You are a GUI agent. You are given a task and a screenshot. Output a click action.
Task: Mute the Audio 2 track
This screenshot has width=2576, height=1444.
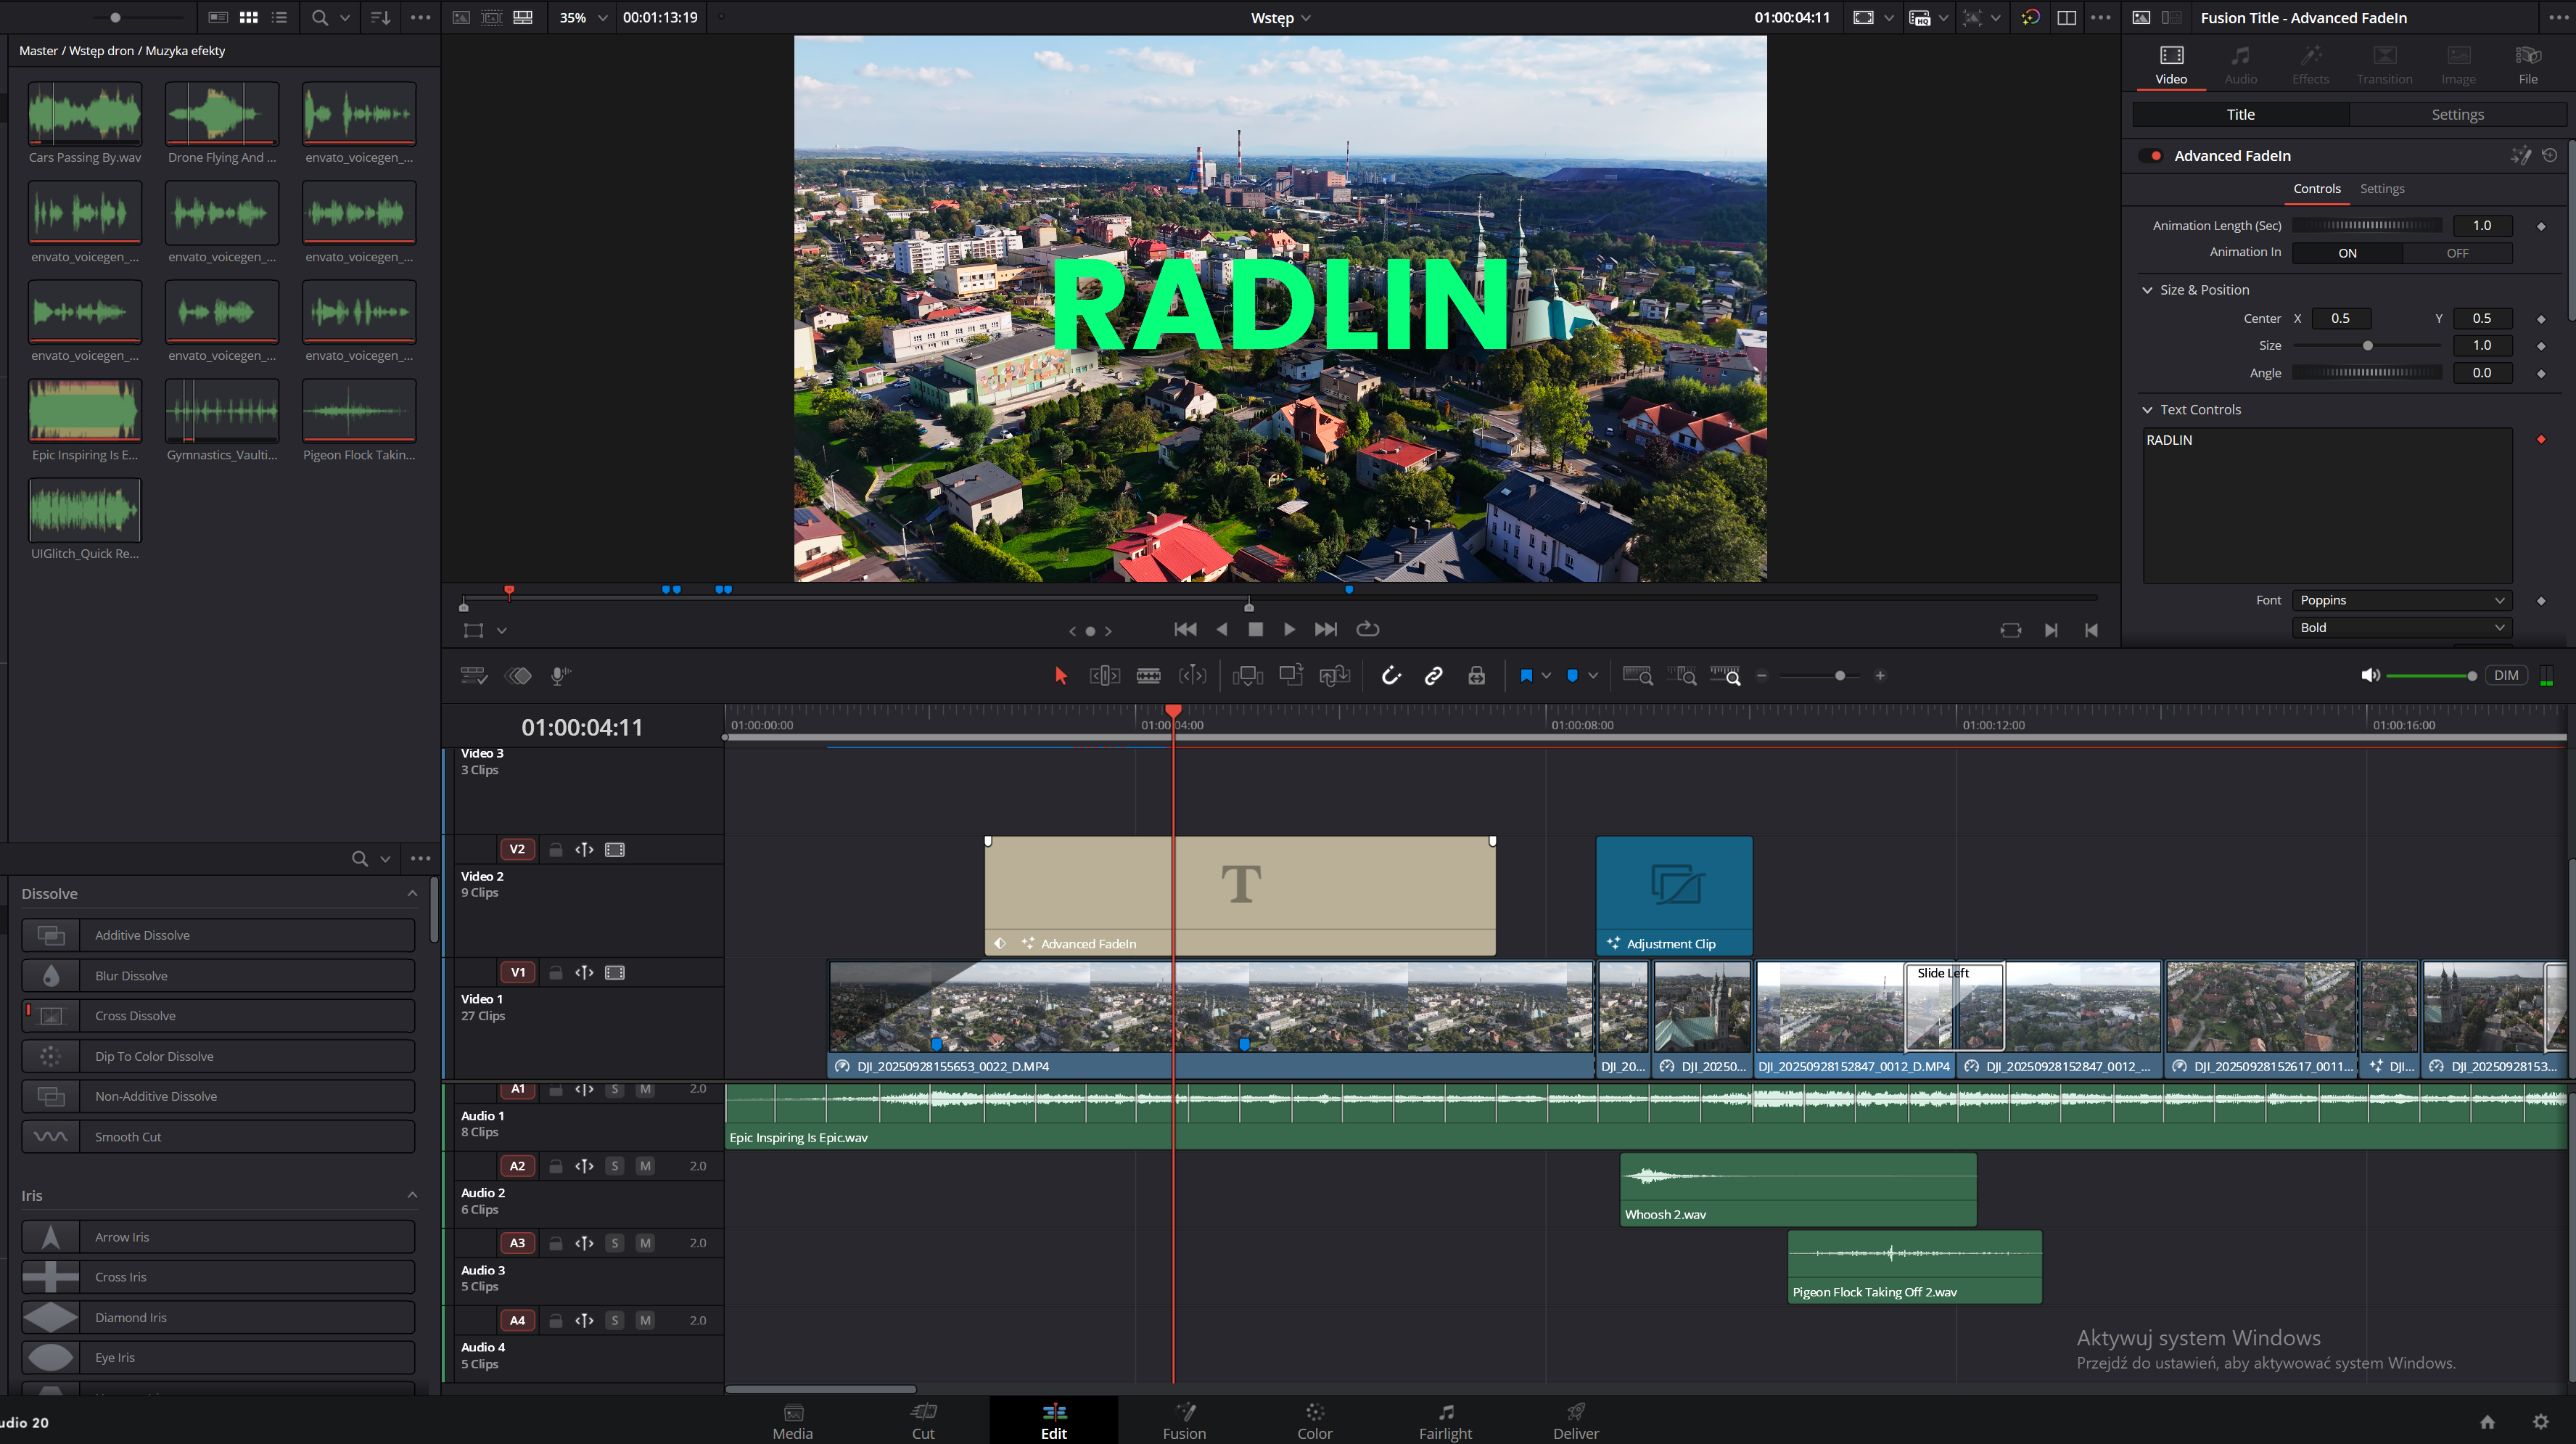[645, 1166]
